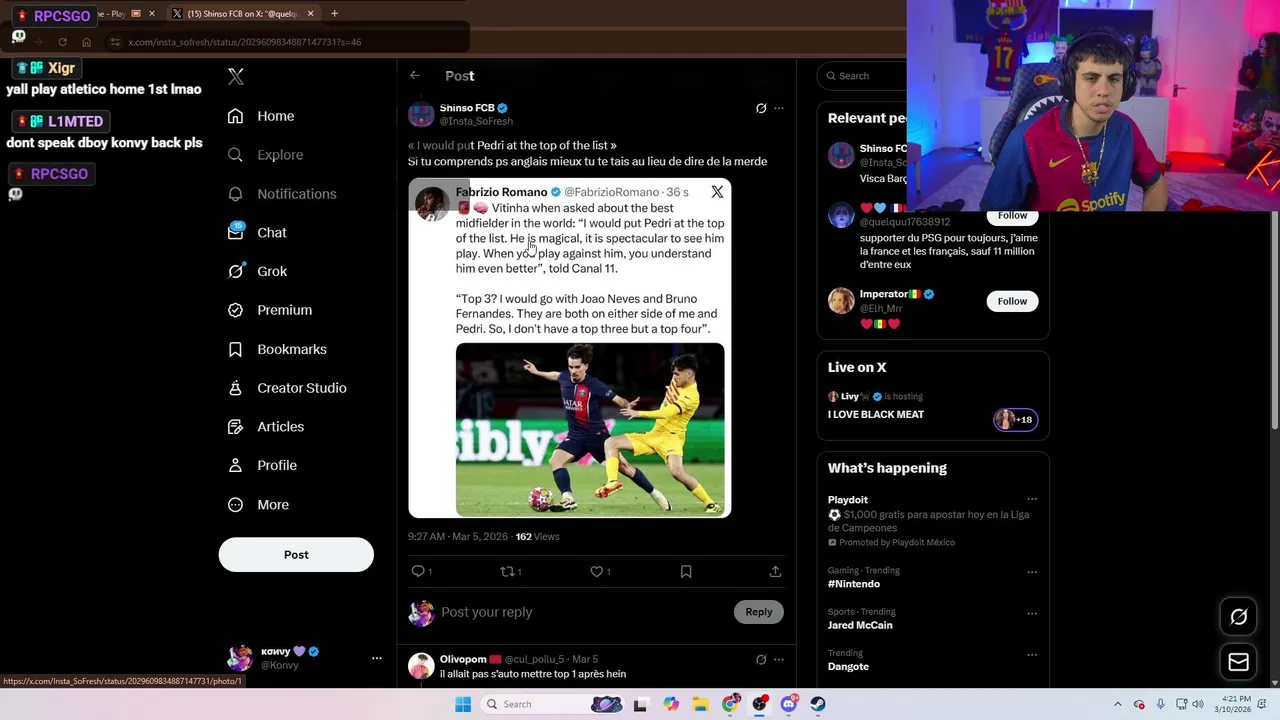Open the floating Grok button
The height and width of the screenshot is (720, 1280).
(x=1238, y=617)
